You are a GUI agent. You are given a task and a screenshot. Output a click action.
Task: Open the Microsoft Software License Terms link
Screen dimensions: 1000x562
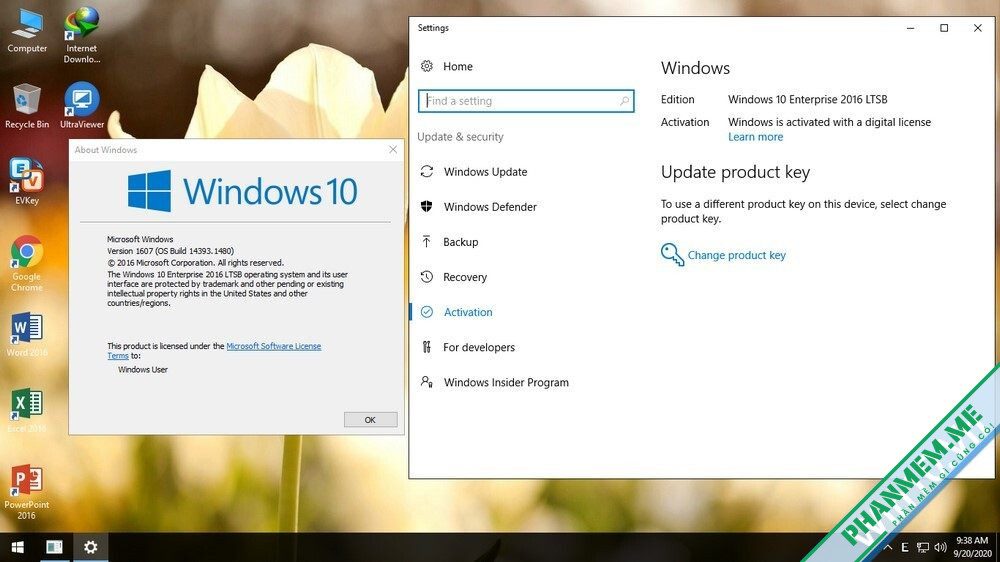coord(274,346)
